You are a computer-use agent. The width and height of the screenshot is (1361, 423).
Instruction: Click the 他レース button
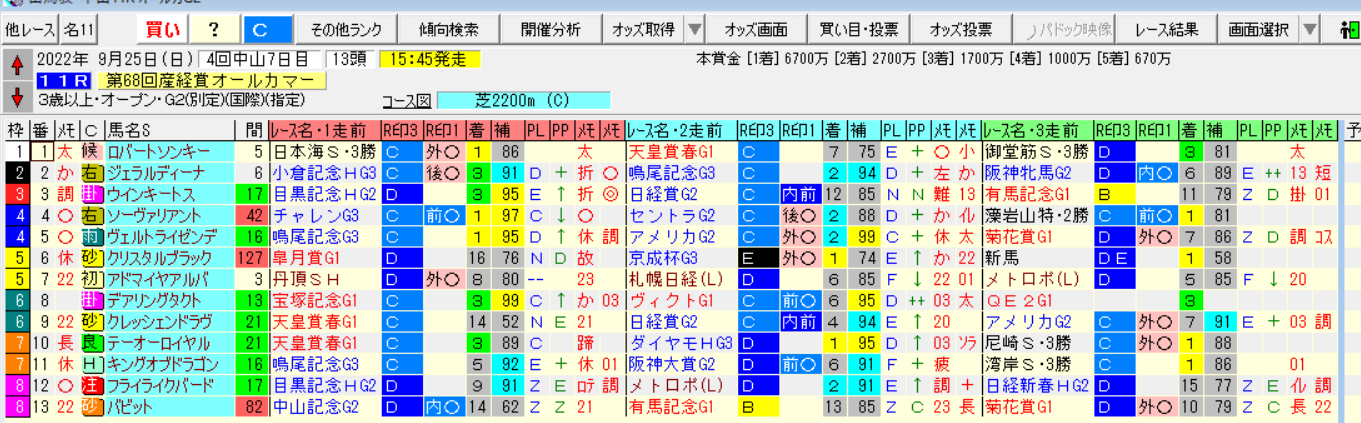coord(29,30)
